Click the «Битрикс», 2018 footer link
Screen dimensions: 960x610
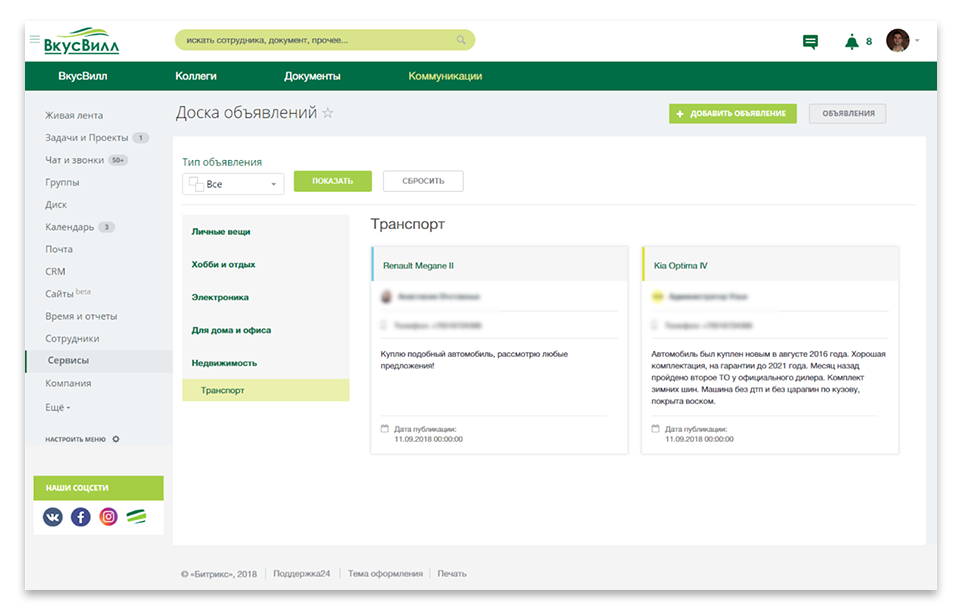point(219,574)
